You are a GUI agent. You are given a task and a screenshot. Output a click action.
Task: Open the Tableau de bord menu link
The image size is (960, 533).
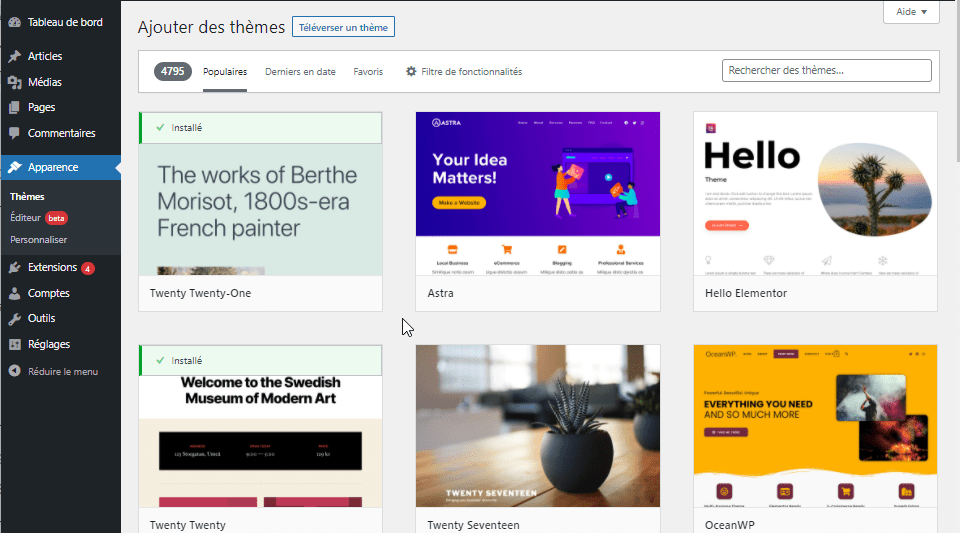pos(65,22)
